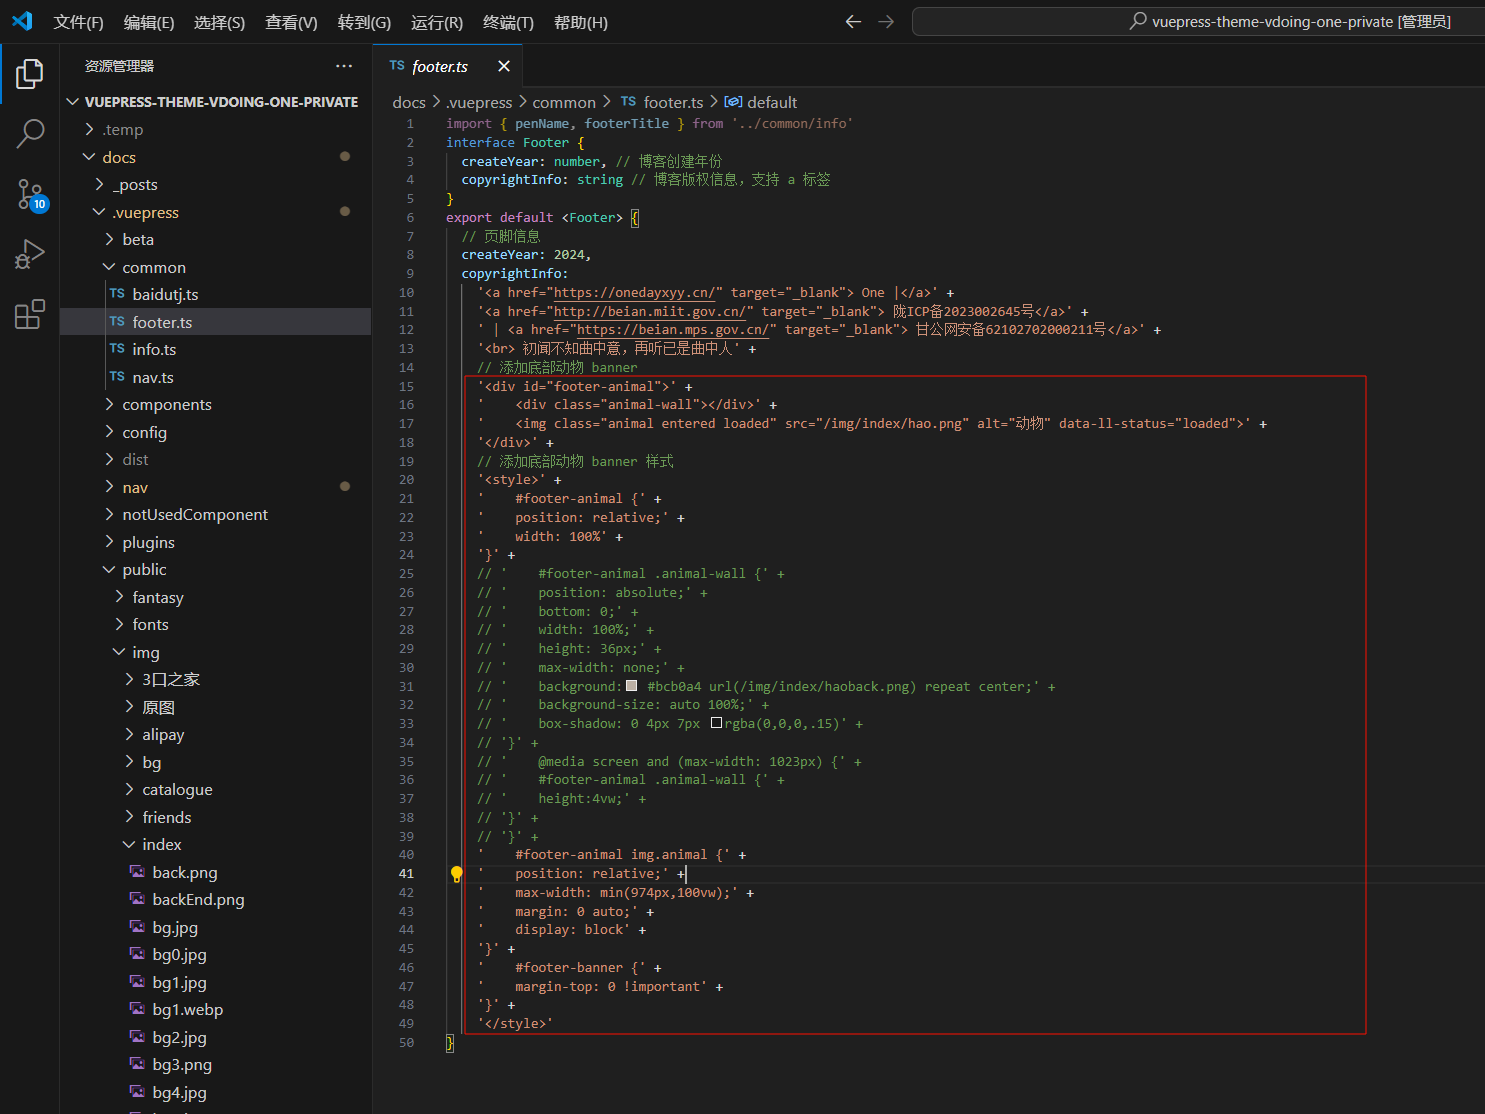Go forward with the right arrow

point(886,21)
